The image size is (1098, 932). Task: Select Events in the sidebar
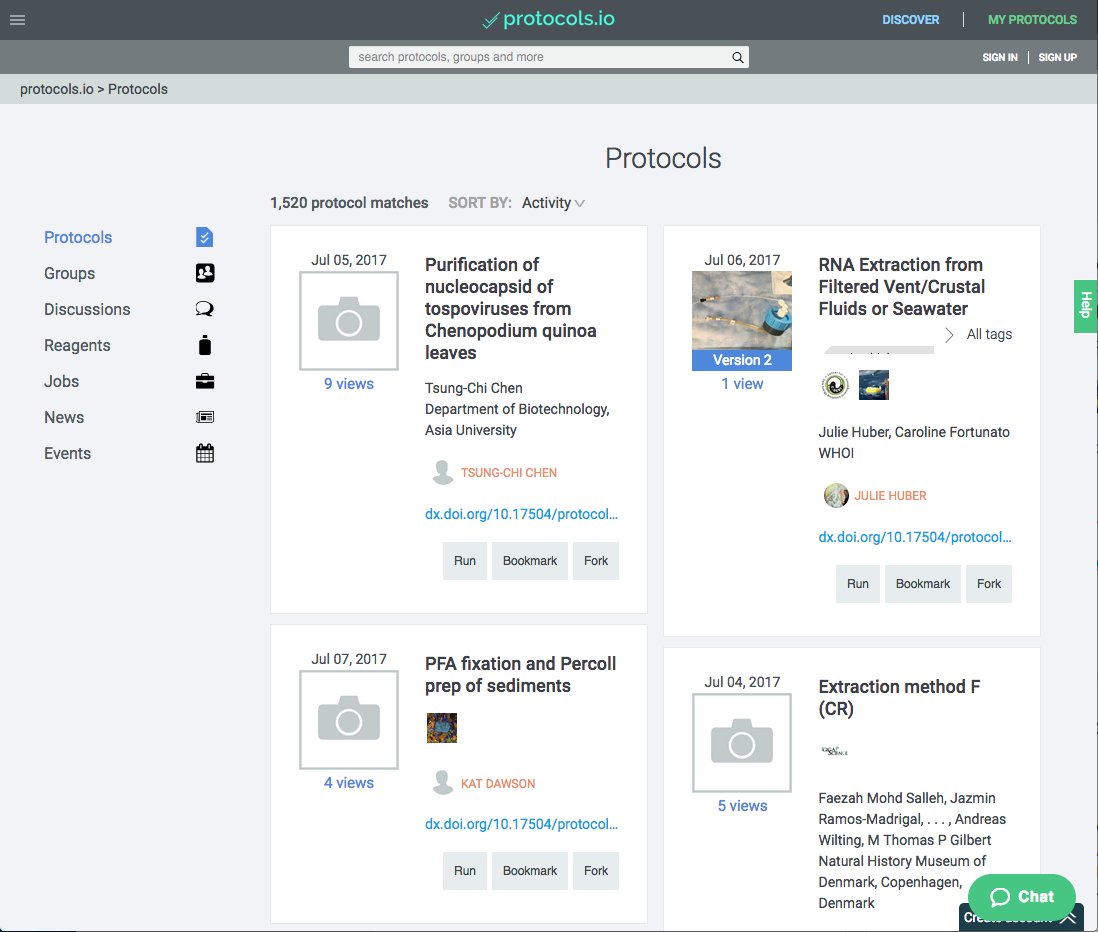point(67,454)
